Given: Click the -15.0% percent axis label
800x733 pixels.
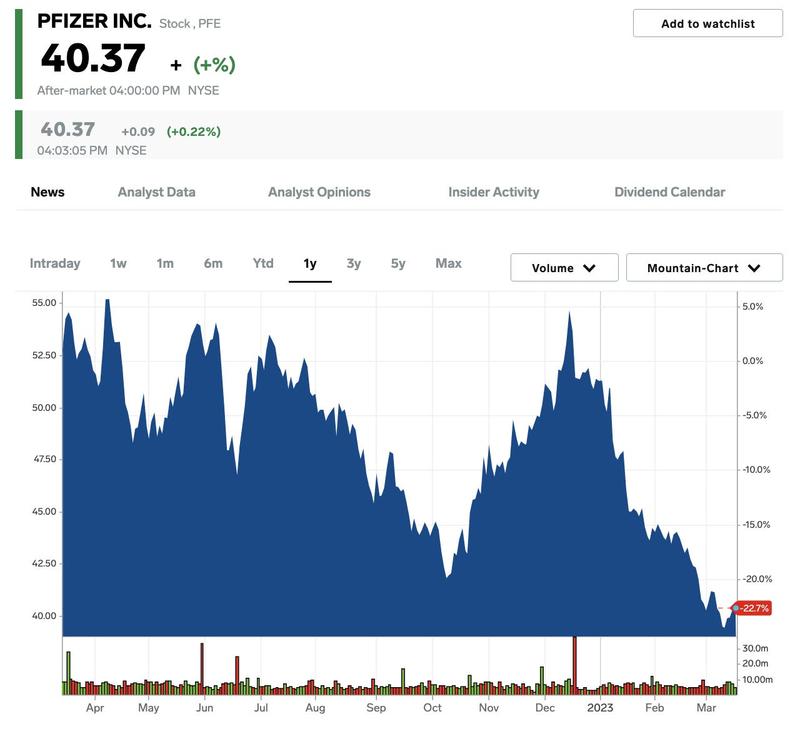Looking at the screenshot, I should (x=756, y=525).
